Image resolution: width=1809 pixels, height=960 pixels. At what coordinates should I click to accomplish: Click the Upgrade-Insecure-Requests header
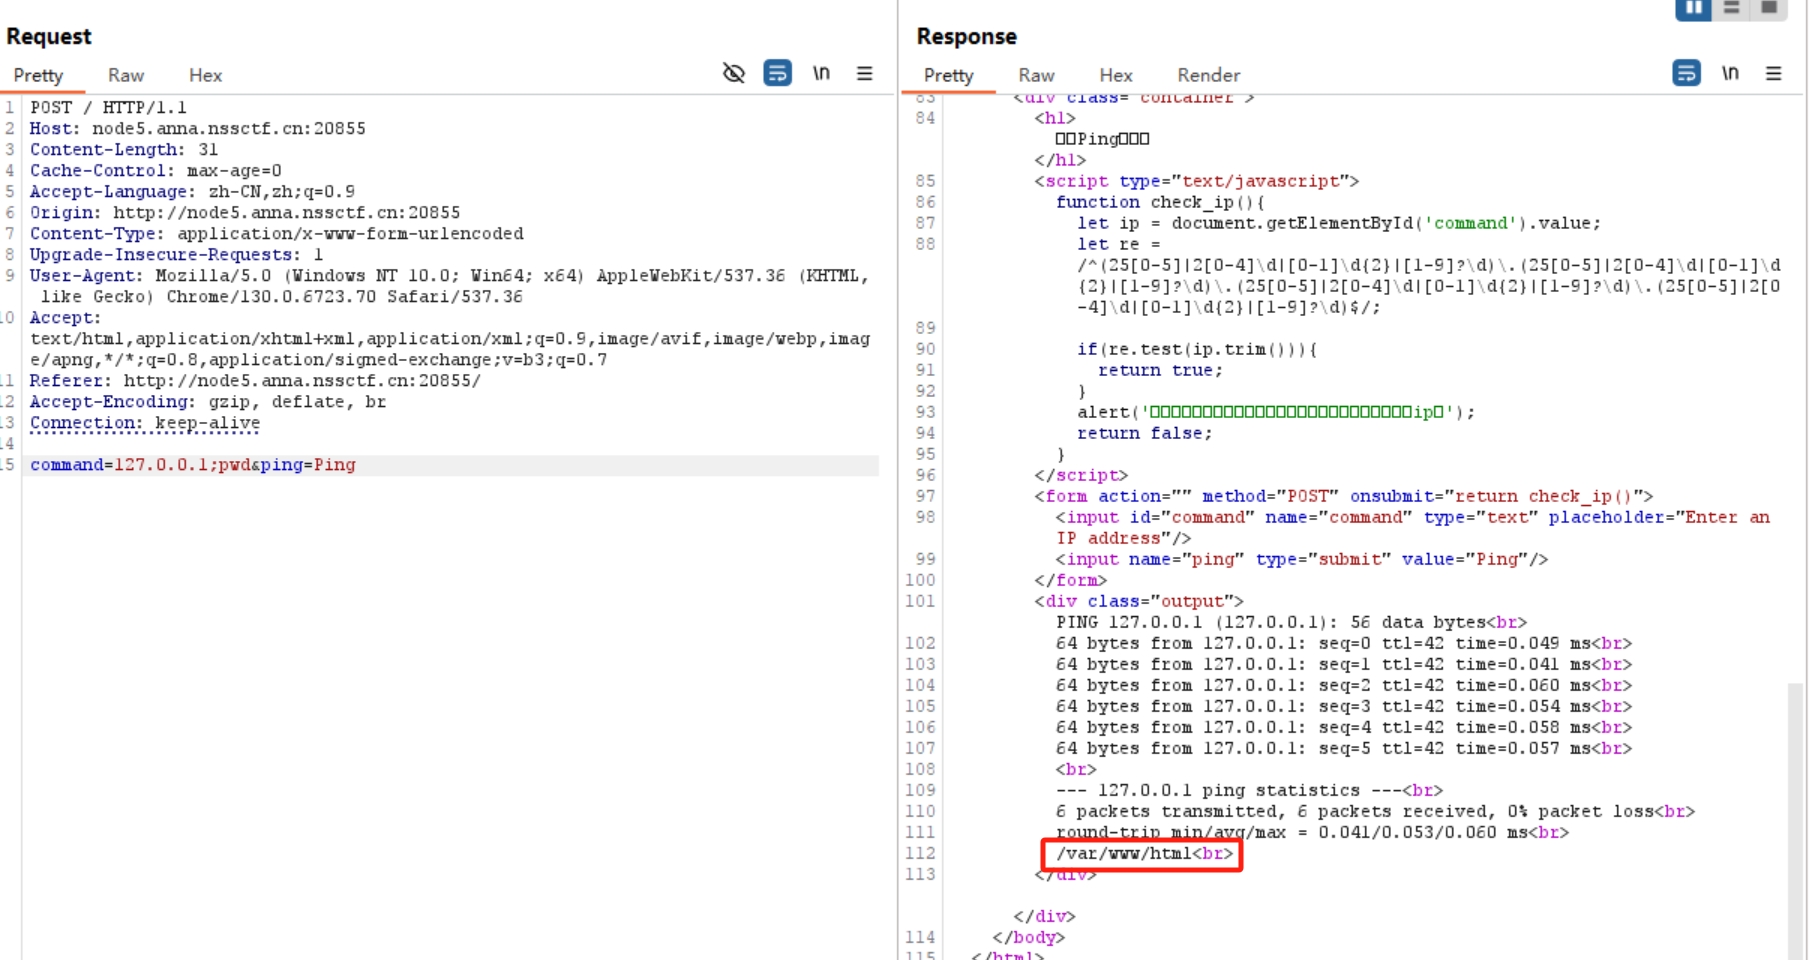tap(176, 254)
